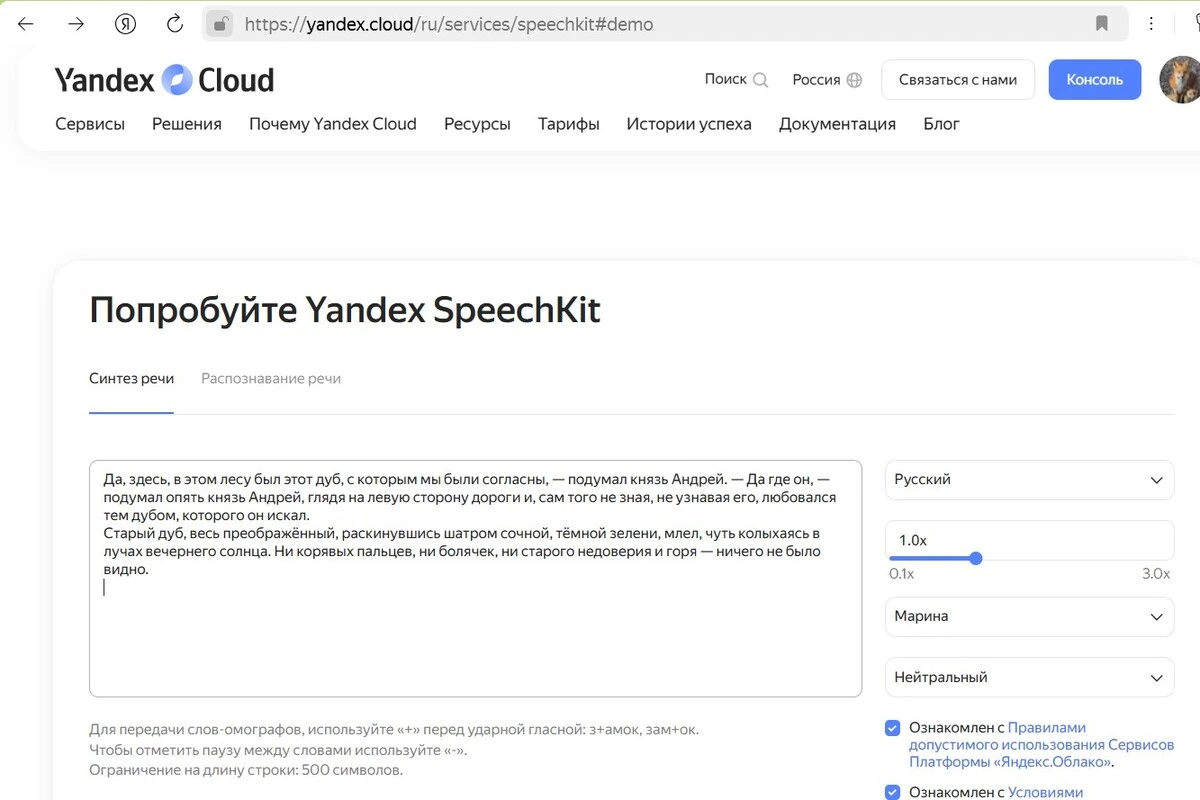Open the Решения menu
1200x800 pixels.
tap(187, 124)
